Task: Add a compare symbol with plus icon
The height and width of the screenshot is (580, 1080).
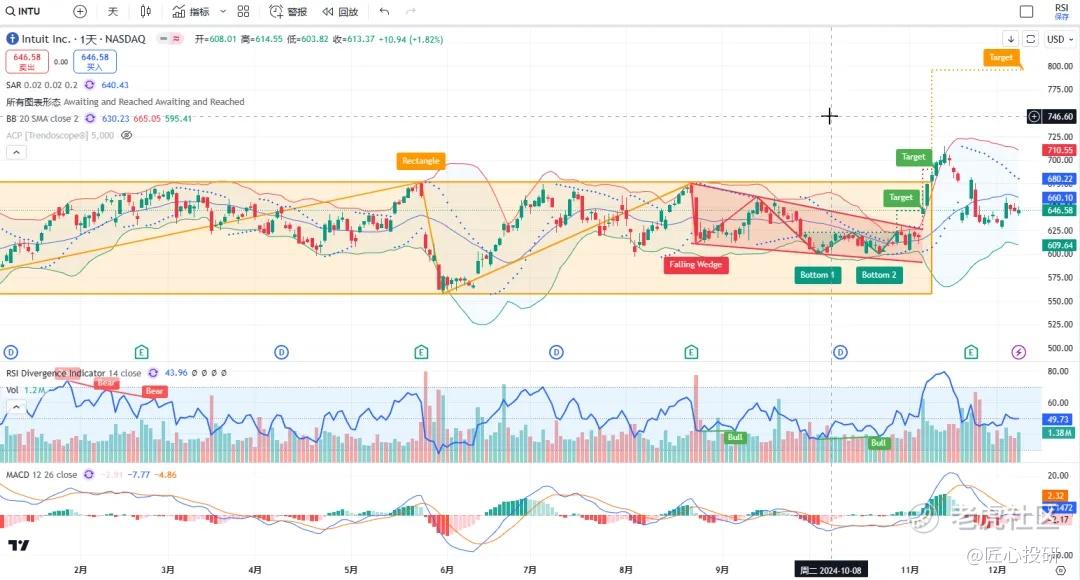Action: coord(80,11)
